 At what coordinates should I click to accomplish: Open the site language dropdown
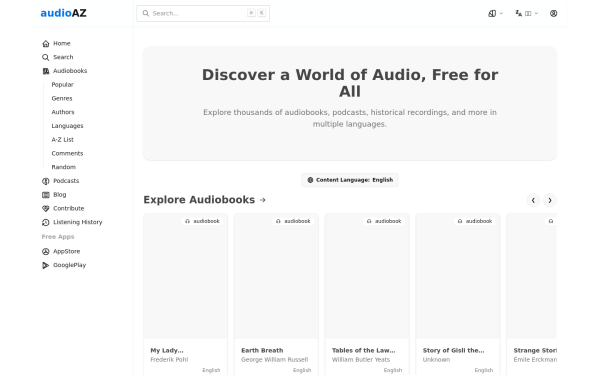pyautogui.click(x=527, y=13)
